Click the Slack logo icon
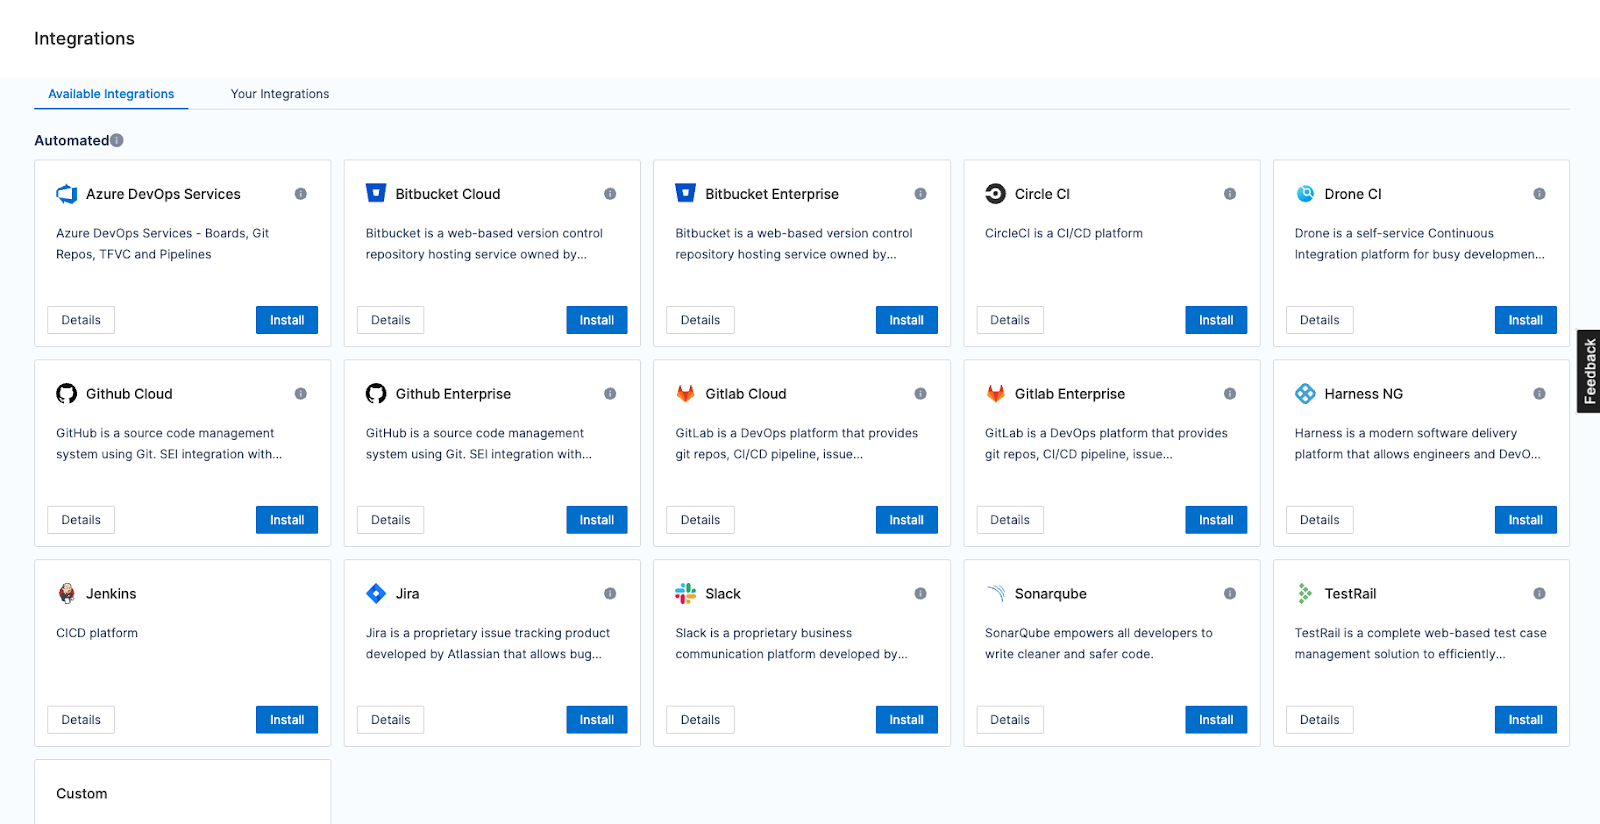1600x824 pixels. pyautogui.click(x=685, y=594)
